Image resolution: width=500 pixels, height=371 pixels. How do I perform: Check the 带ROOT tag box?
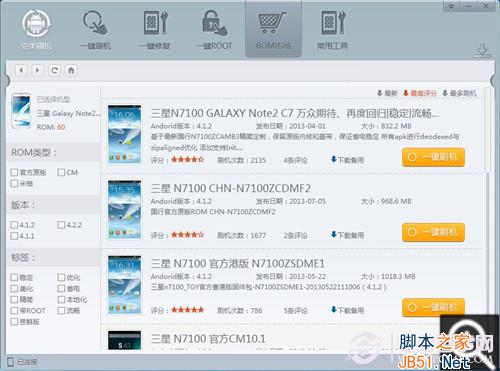click(14, 310)
